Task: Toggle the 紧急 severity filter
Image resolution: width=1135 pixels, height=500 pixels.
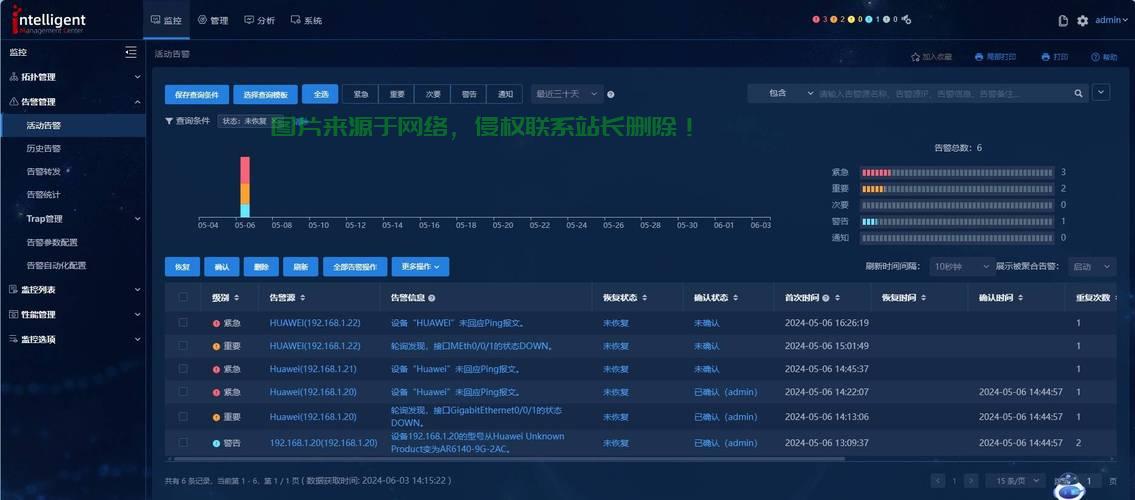Action: [x=360, y=94]
